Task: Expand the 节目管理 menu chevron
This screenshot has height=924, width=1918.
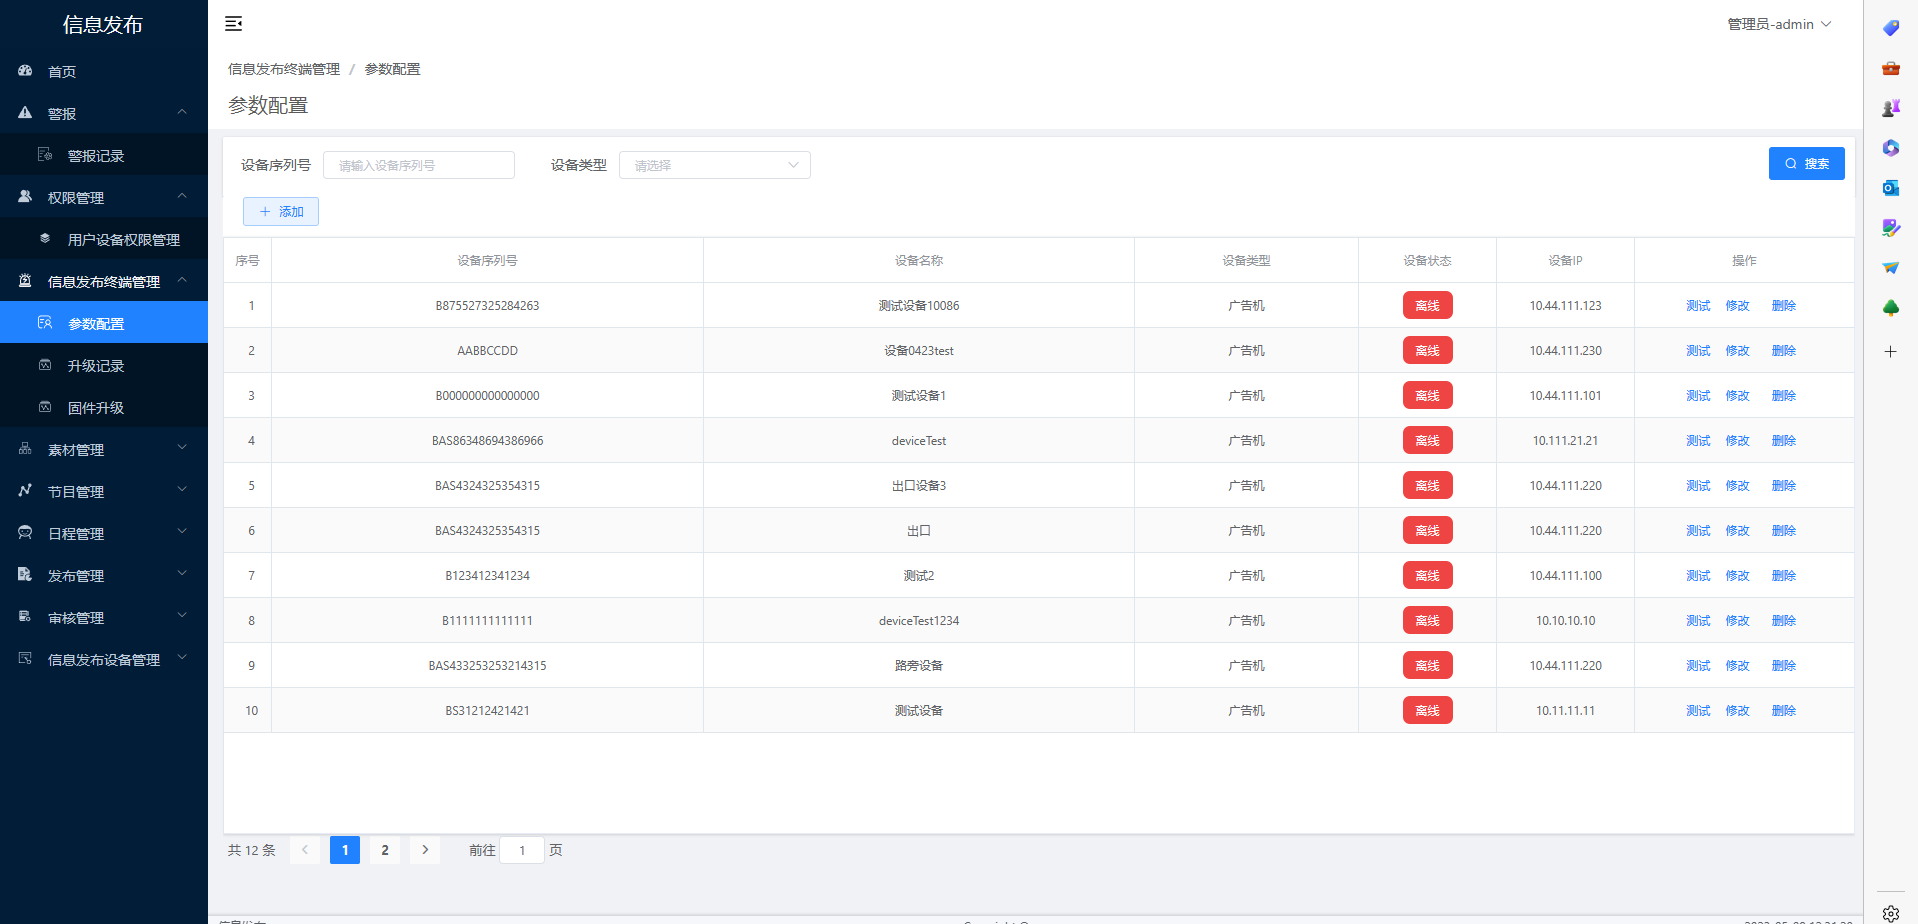Action: pos(182,490)
